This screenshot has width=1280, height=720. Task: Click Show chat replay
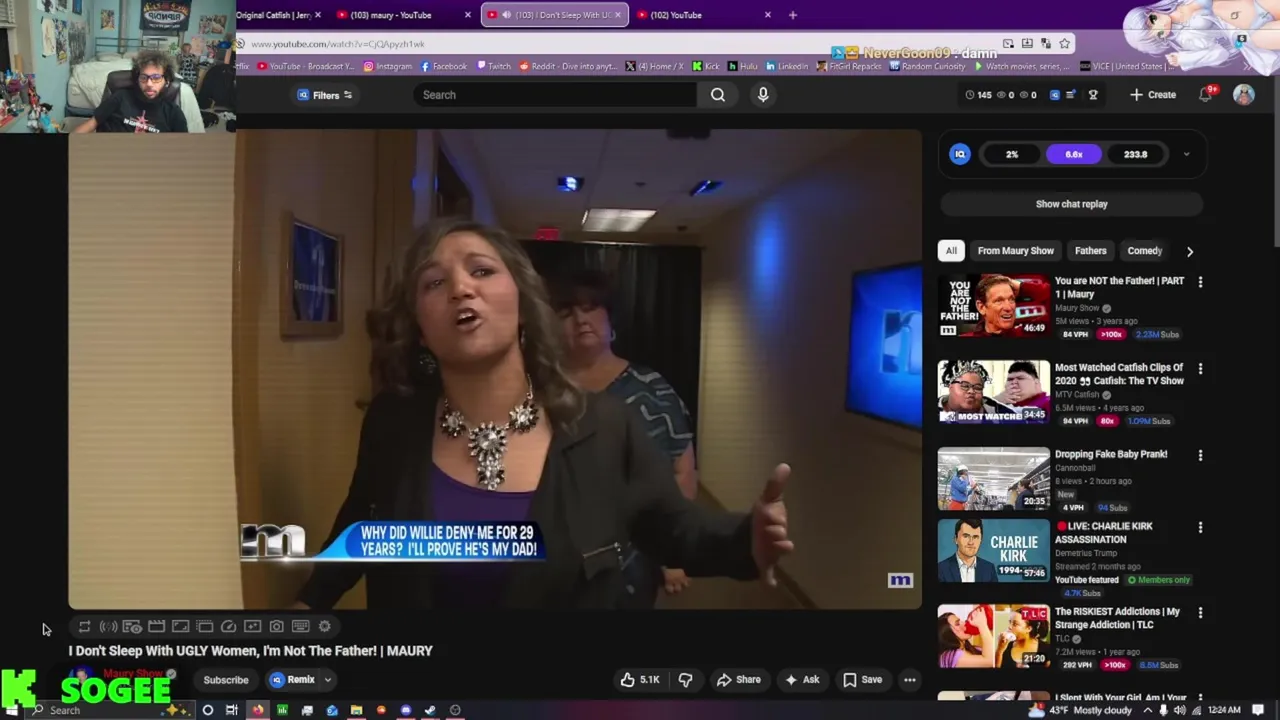tap(1071, 204)
